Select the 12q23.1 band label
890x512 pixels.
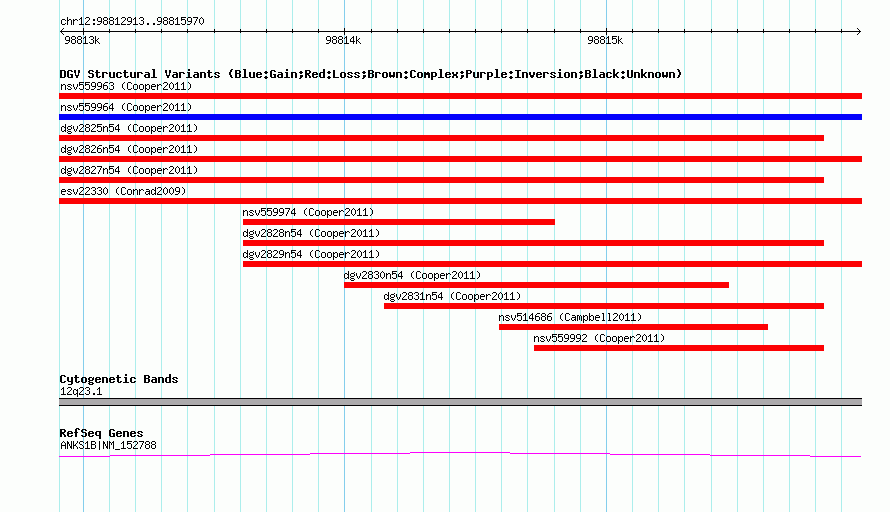tap(81, 392)
